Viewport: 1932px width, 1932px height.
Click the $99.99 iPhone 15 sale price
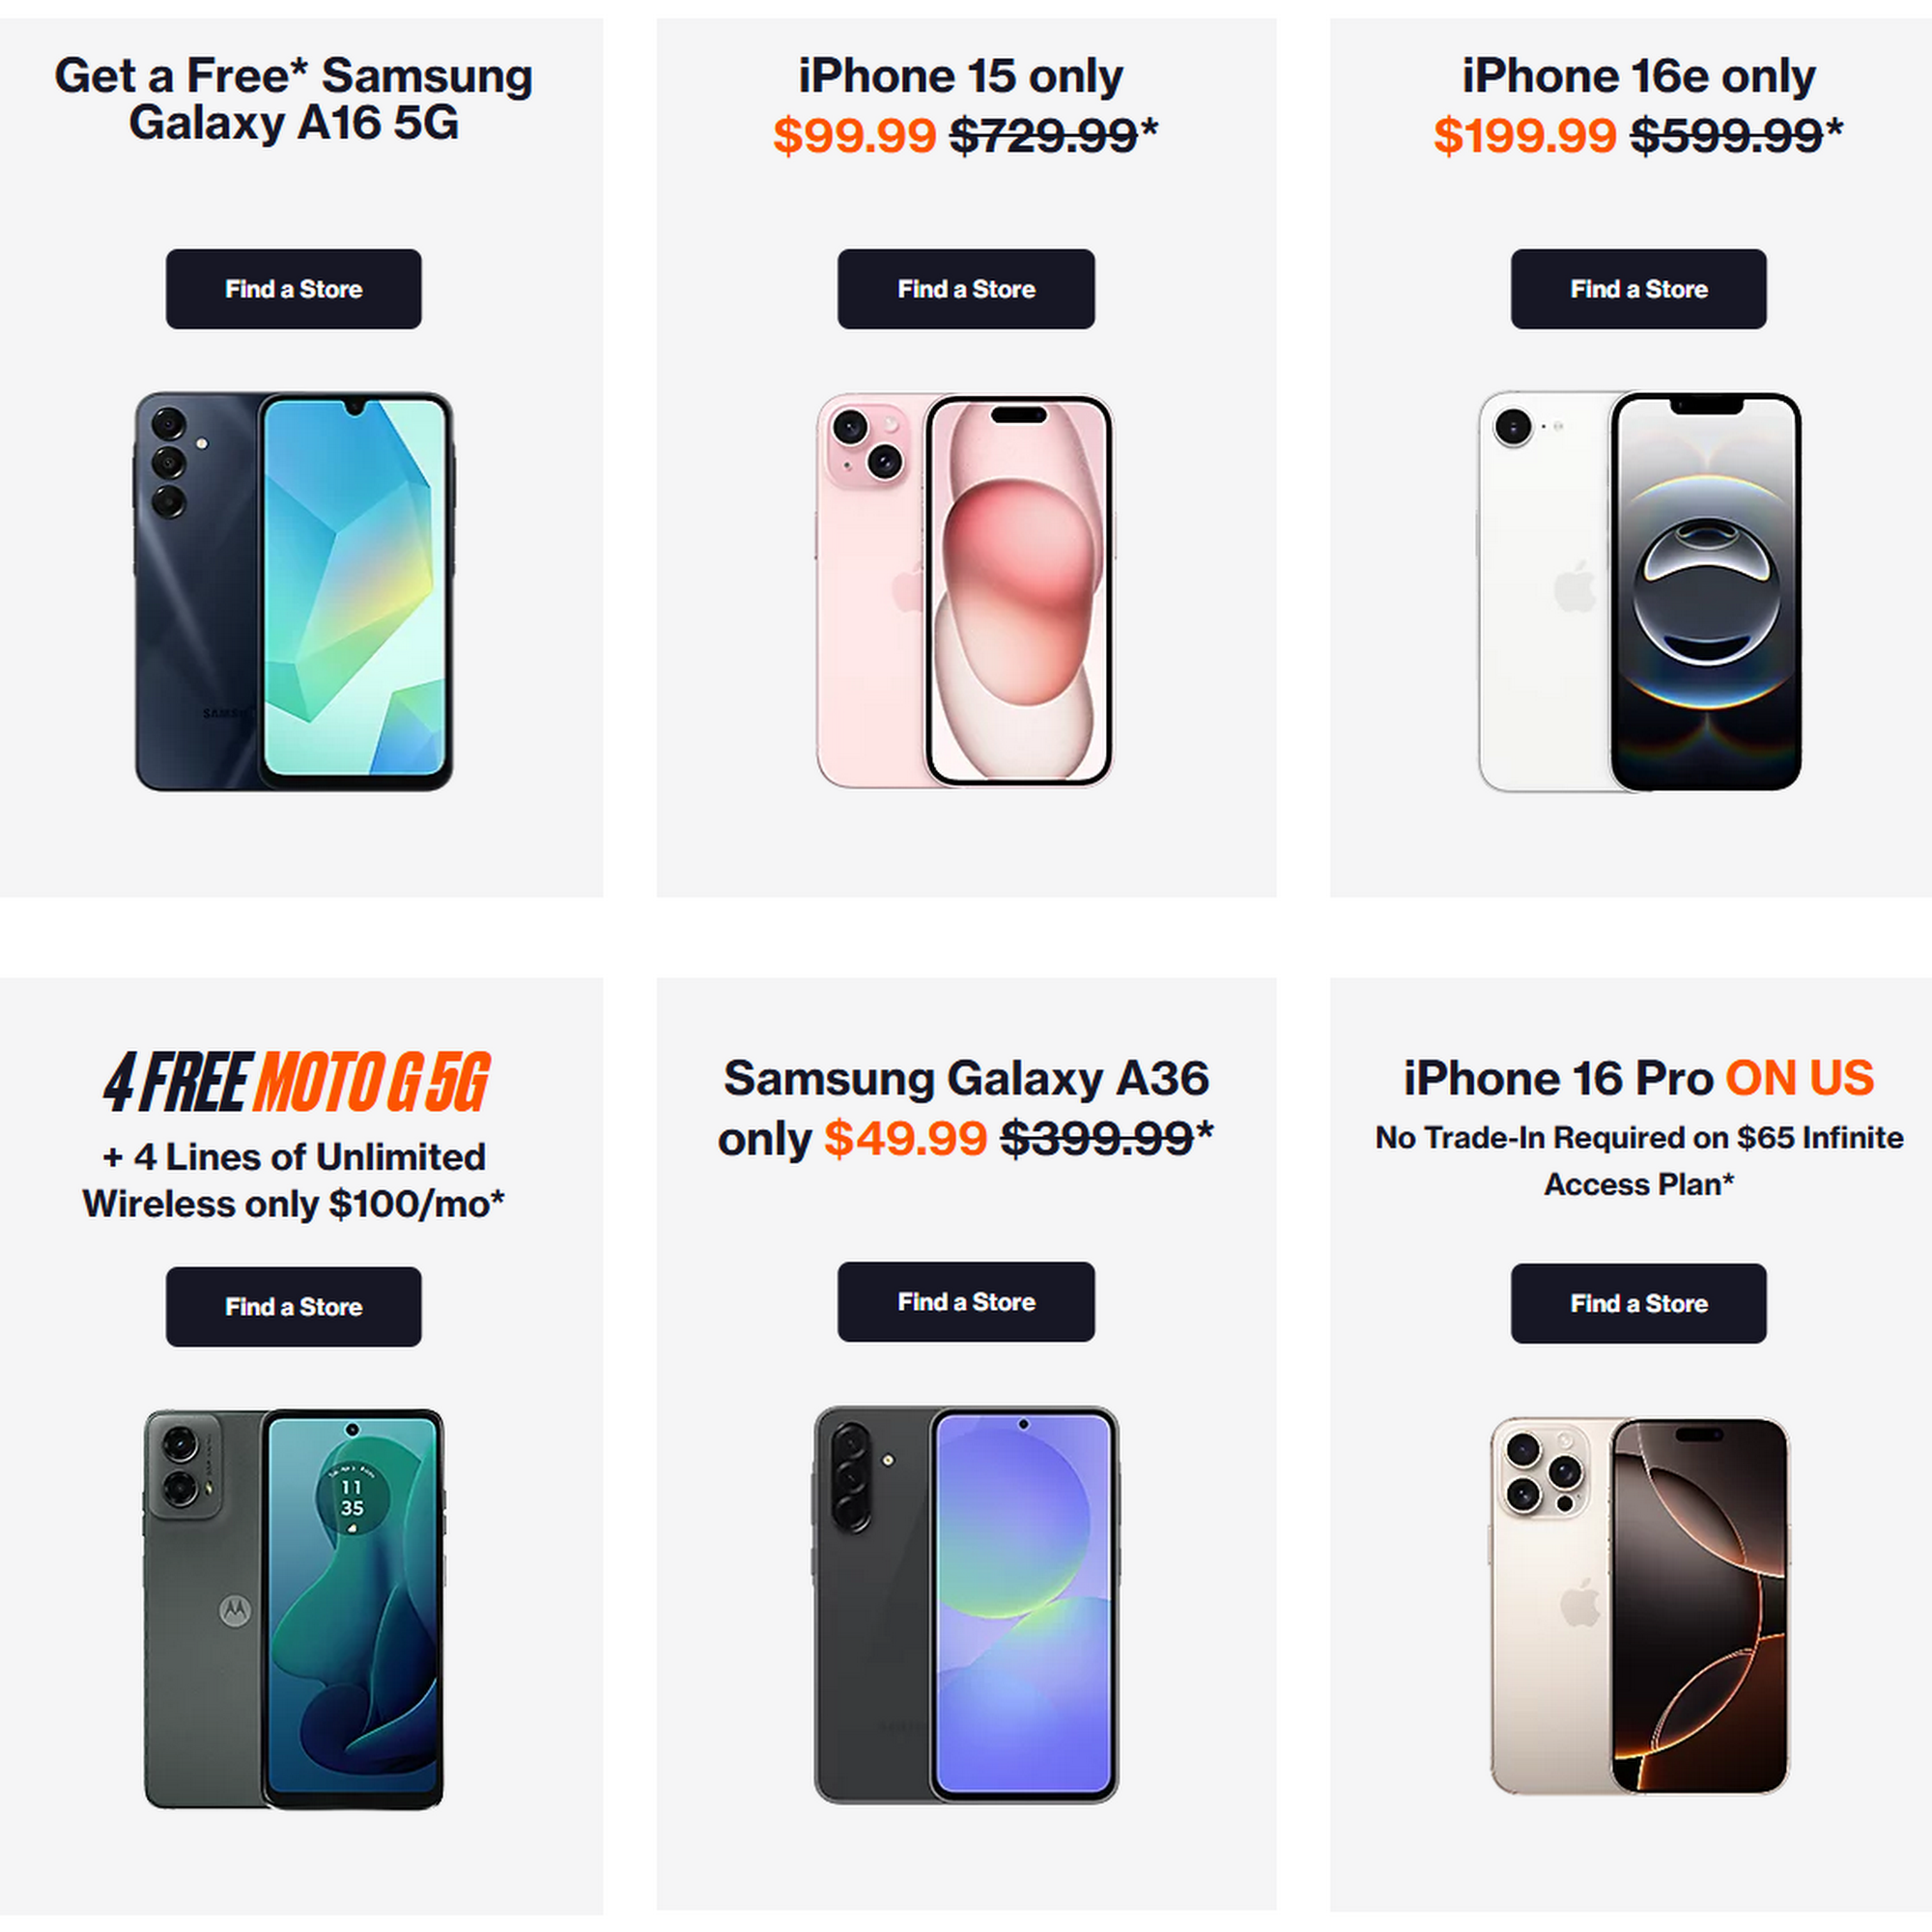tap(854, 136)
